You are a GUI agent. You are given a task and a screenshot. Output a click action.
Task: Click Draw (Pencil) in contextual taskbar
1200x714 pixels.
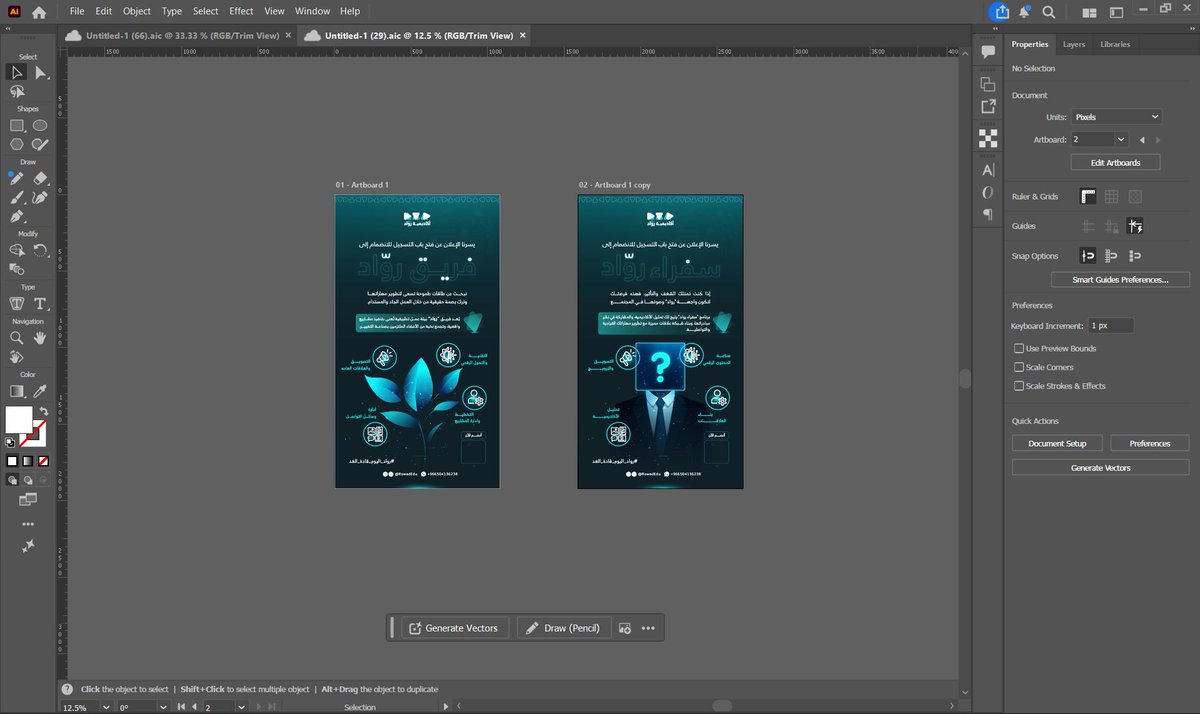564,628
